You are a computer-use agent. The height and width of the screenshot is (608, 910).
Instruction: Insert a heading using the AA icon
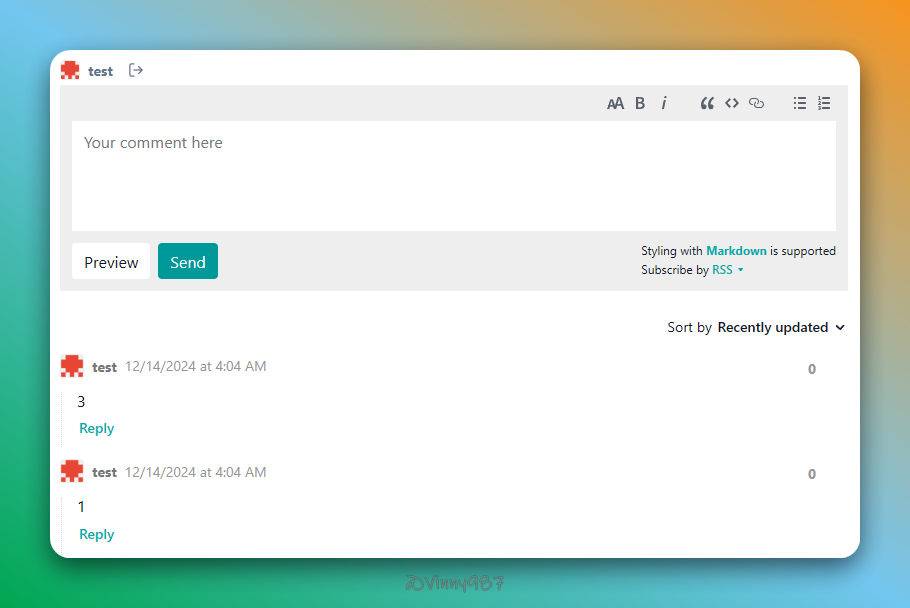[x=615, y=103]
